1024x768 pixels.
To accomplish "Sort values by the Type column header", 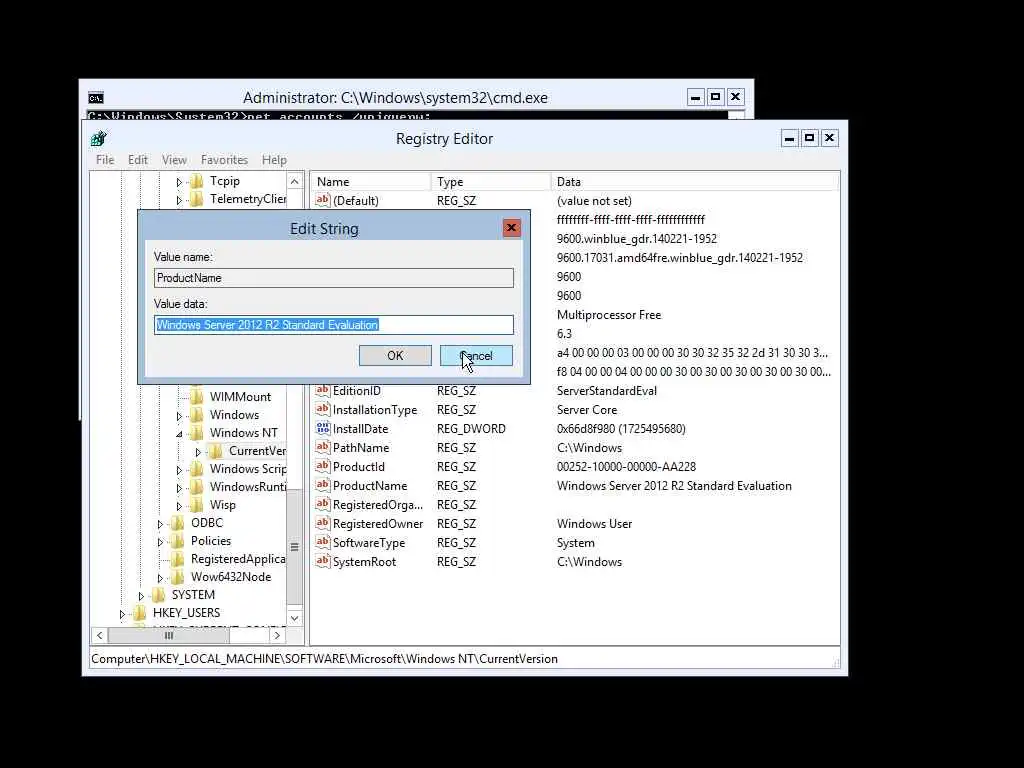I will tap(490, 182).
